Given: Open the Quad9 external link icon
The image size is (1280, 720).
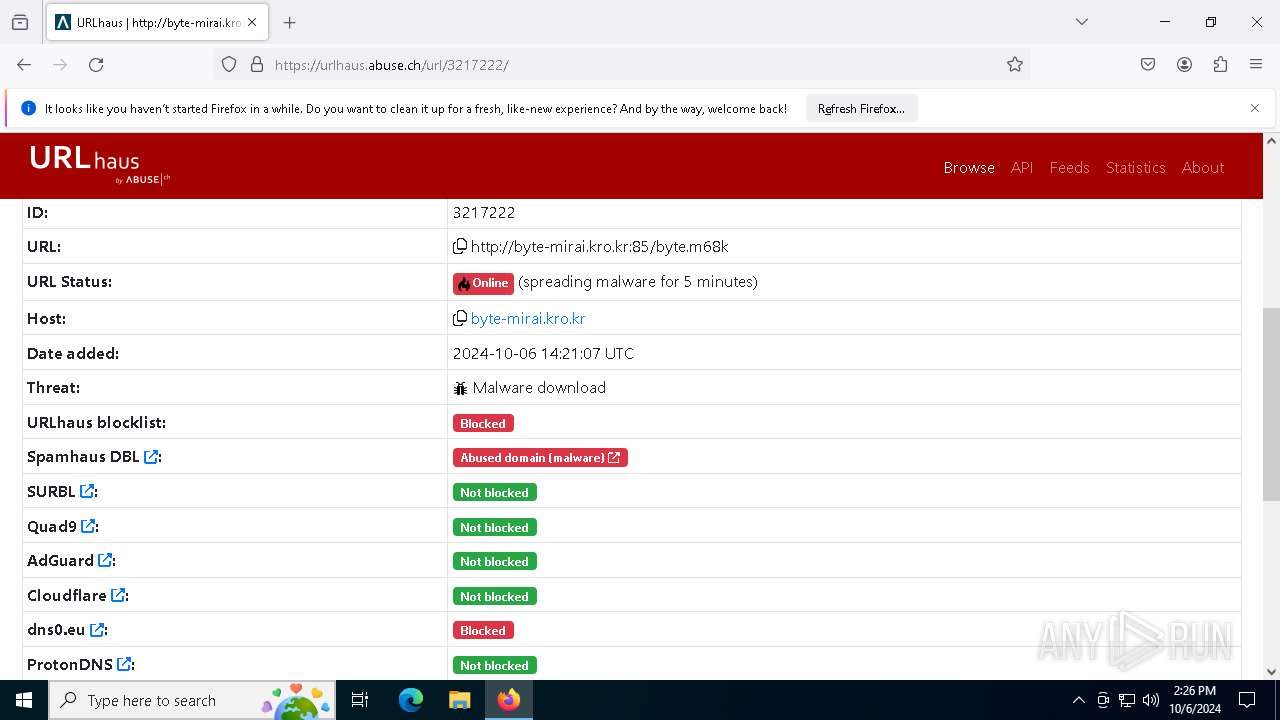Looking at the screenshot, I should (x=88, y=526).
